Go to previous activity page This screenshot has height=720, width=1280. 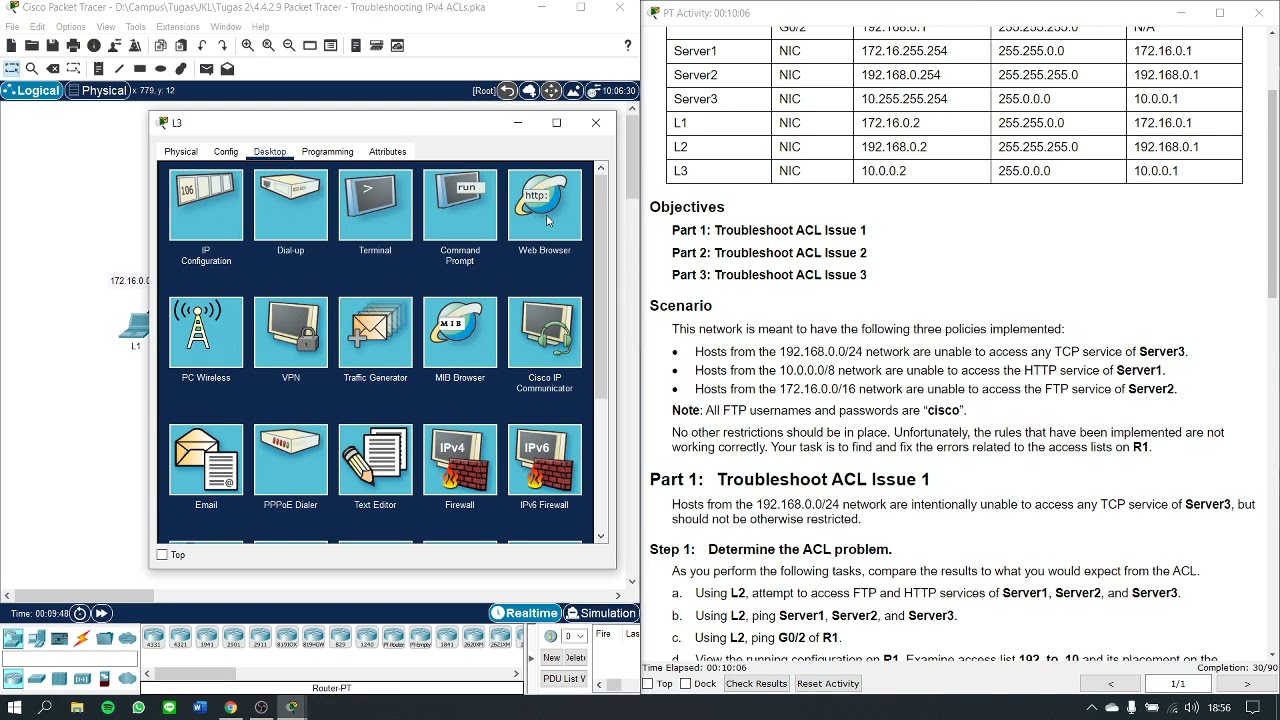1110,684
